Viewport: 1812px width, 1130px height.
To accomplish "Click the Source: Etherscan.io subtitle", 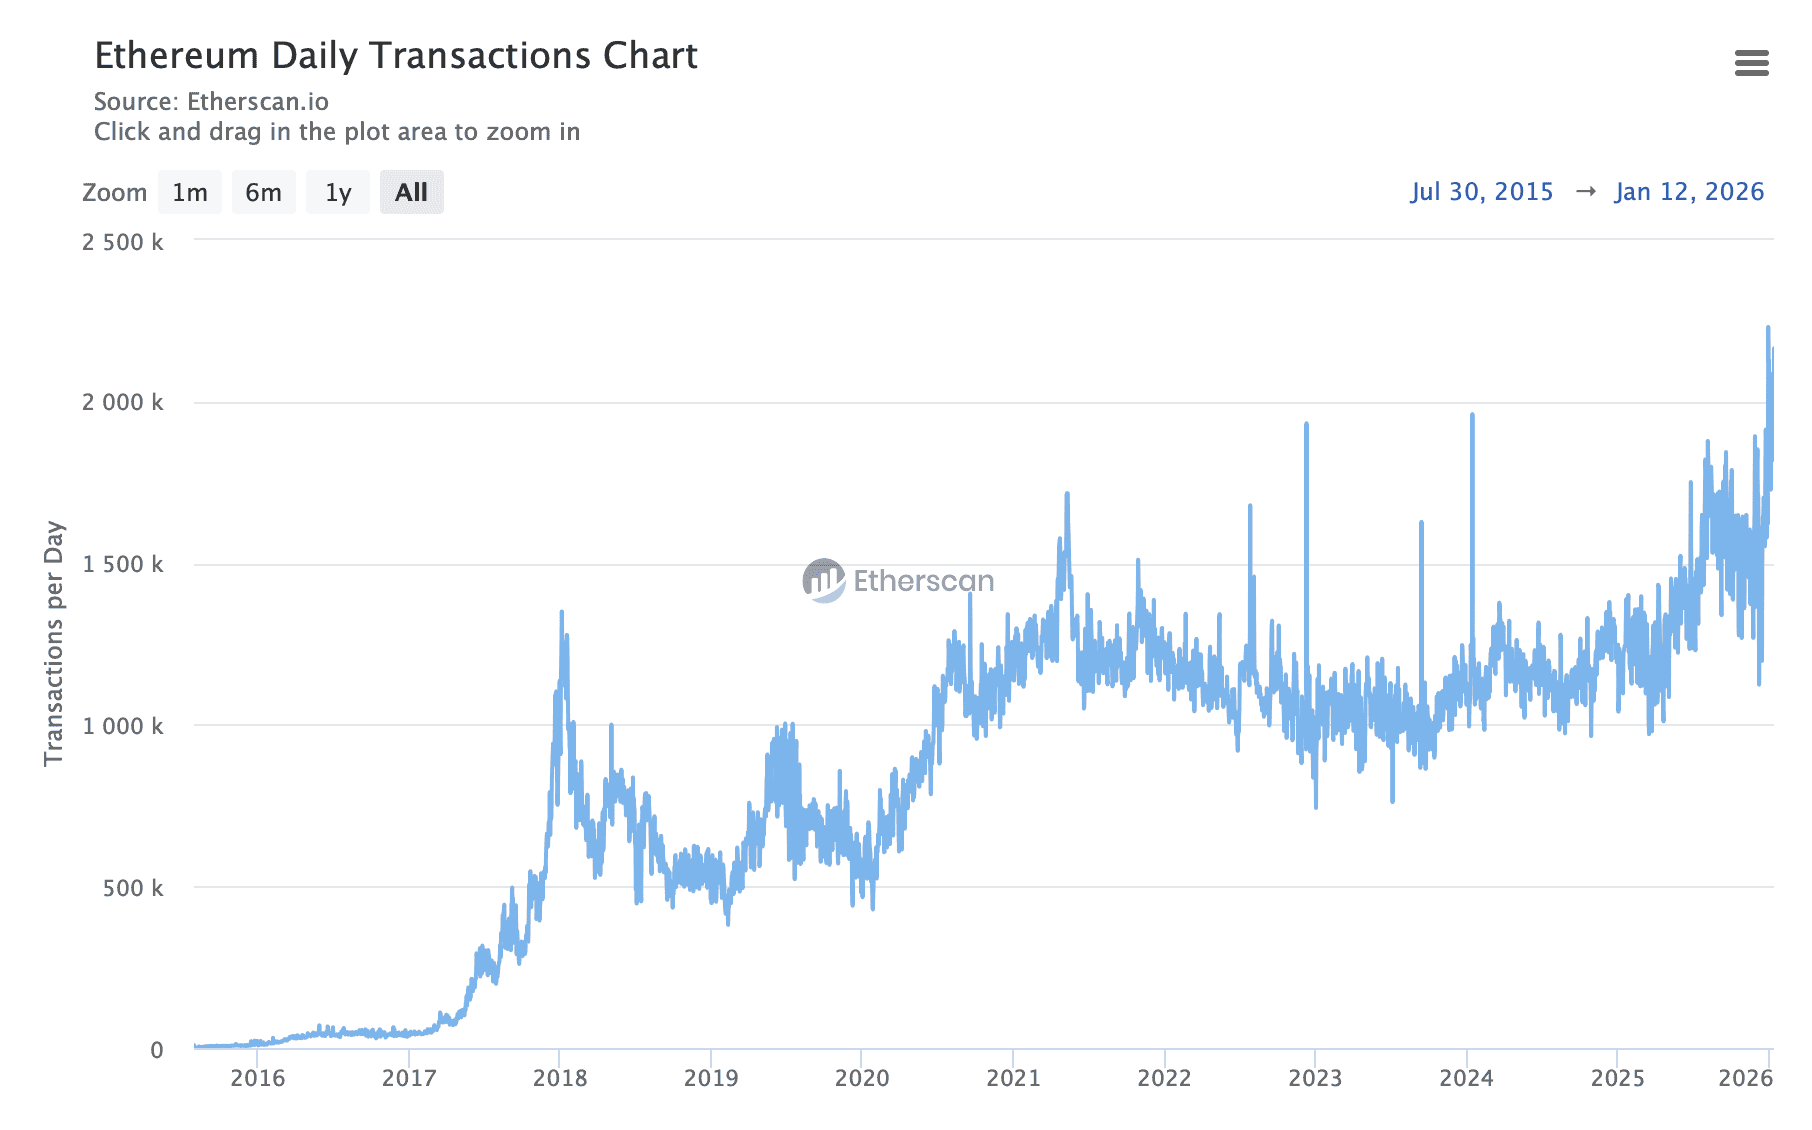I will [211, 102].
